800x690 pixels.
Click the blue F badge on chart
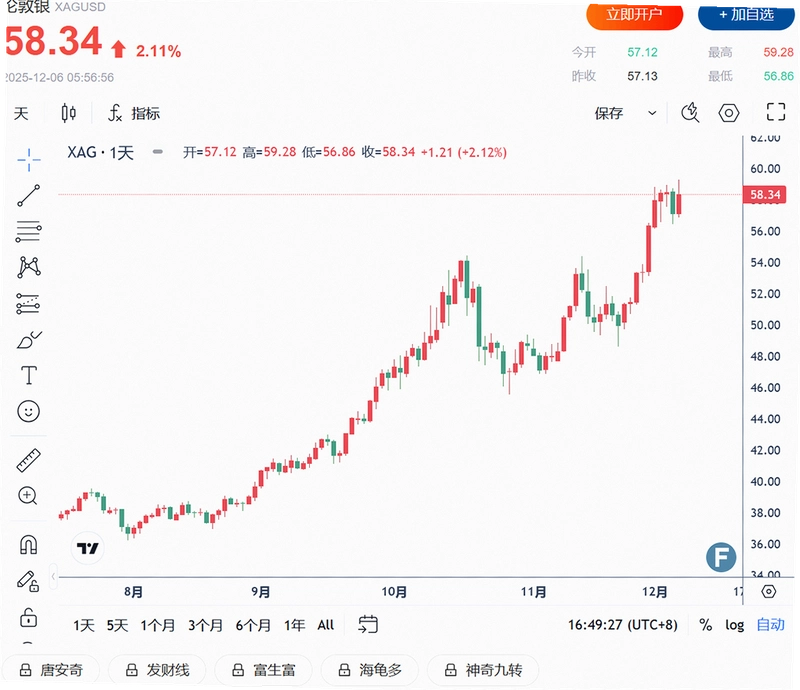pos(721,557)
